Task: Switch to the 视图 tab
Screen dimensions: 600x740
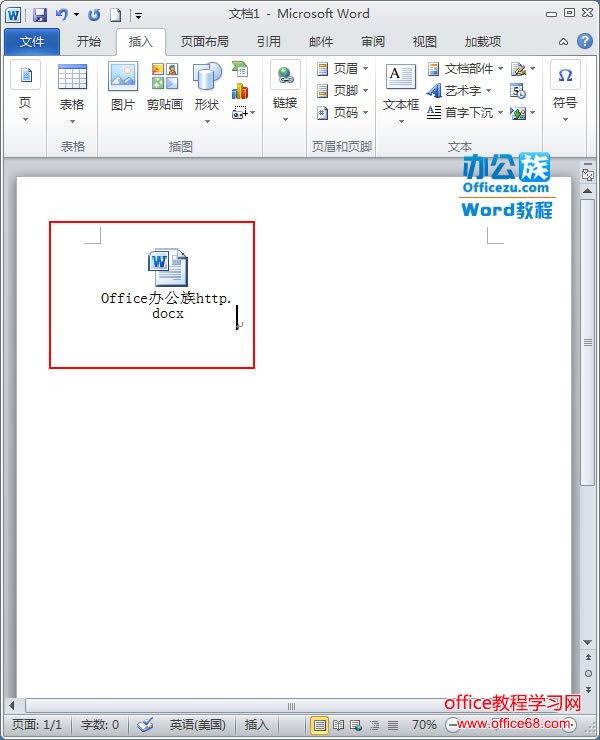Action: pyautogui.click(x=424, y=42)
